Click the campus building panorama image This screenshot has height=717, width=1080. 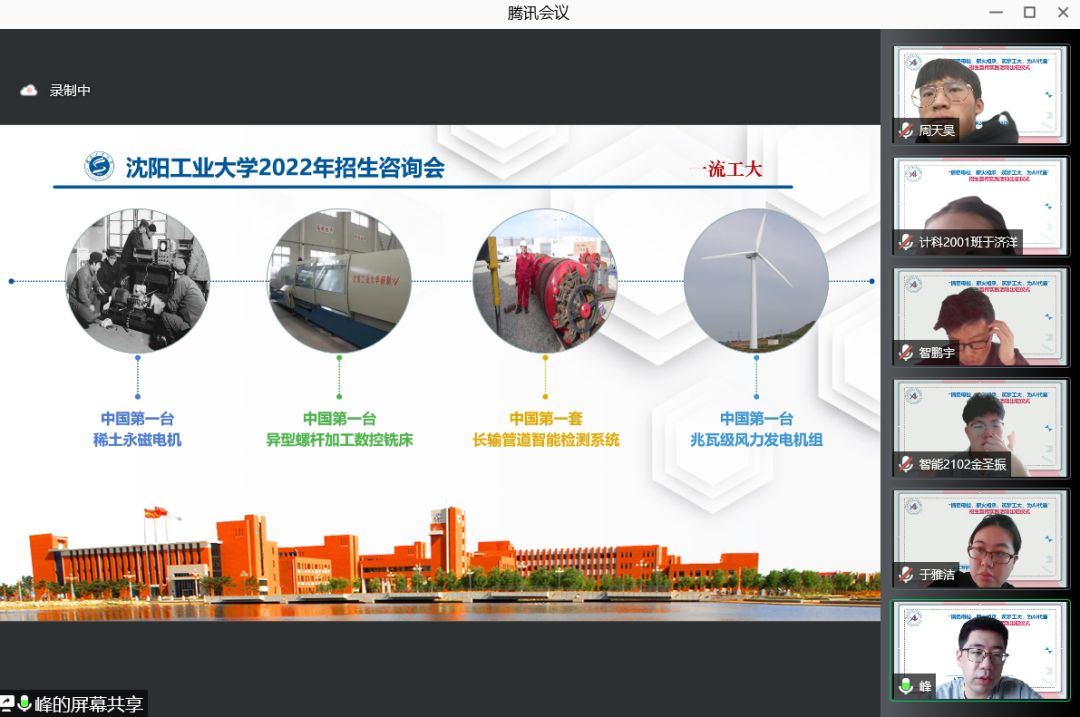point(440,563)
